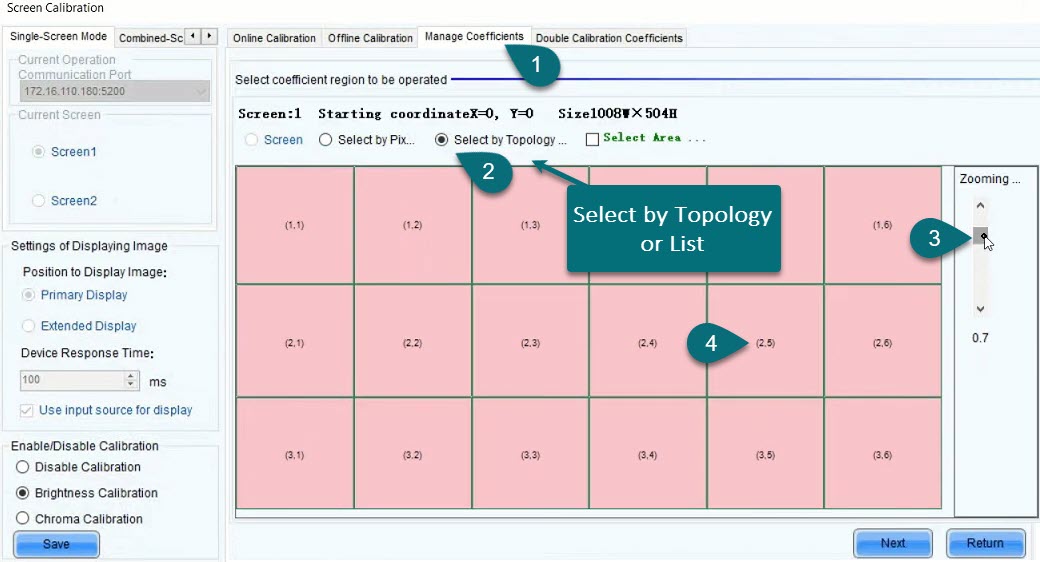Click the Next button
This screenshot has width=1040, height=562.
coord(892,543)
